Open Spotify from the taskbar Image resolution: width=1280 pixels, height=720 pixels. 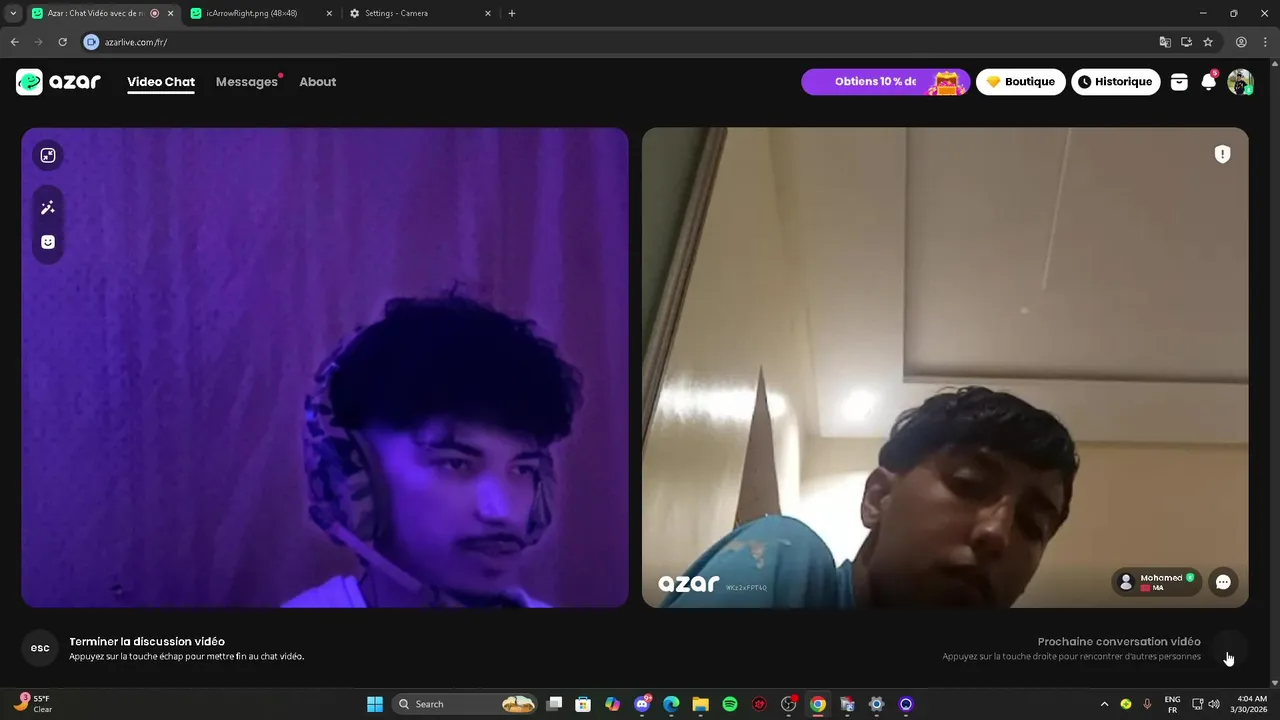(730, 704)
